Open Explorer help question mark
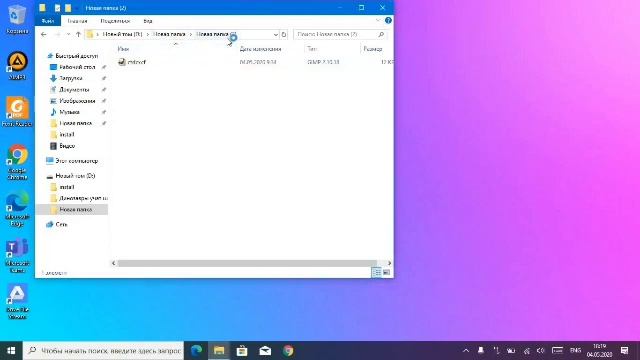Image resolution: width=640 pixels, height=360 pixels. point(388,20)
